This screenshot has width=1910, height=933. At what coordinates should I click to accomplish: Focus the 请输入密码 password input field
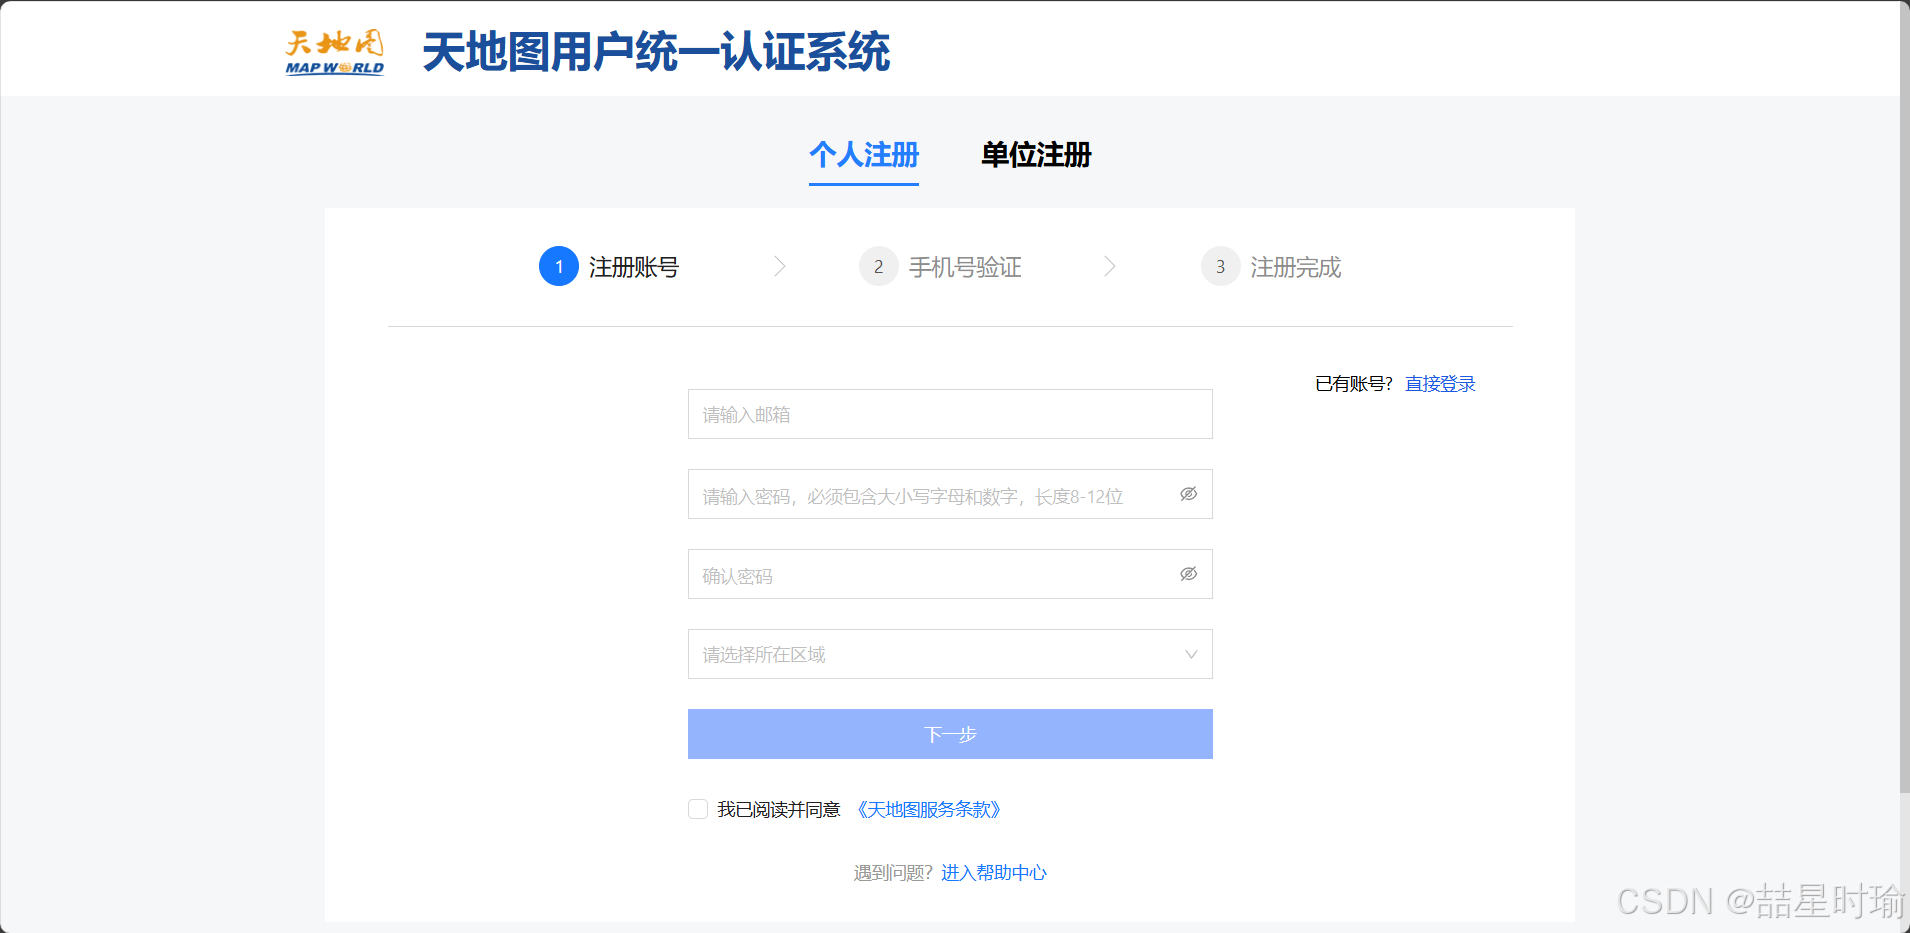(950, 494)
